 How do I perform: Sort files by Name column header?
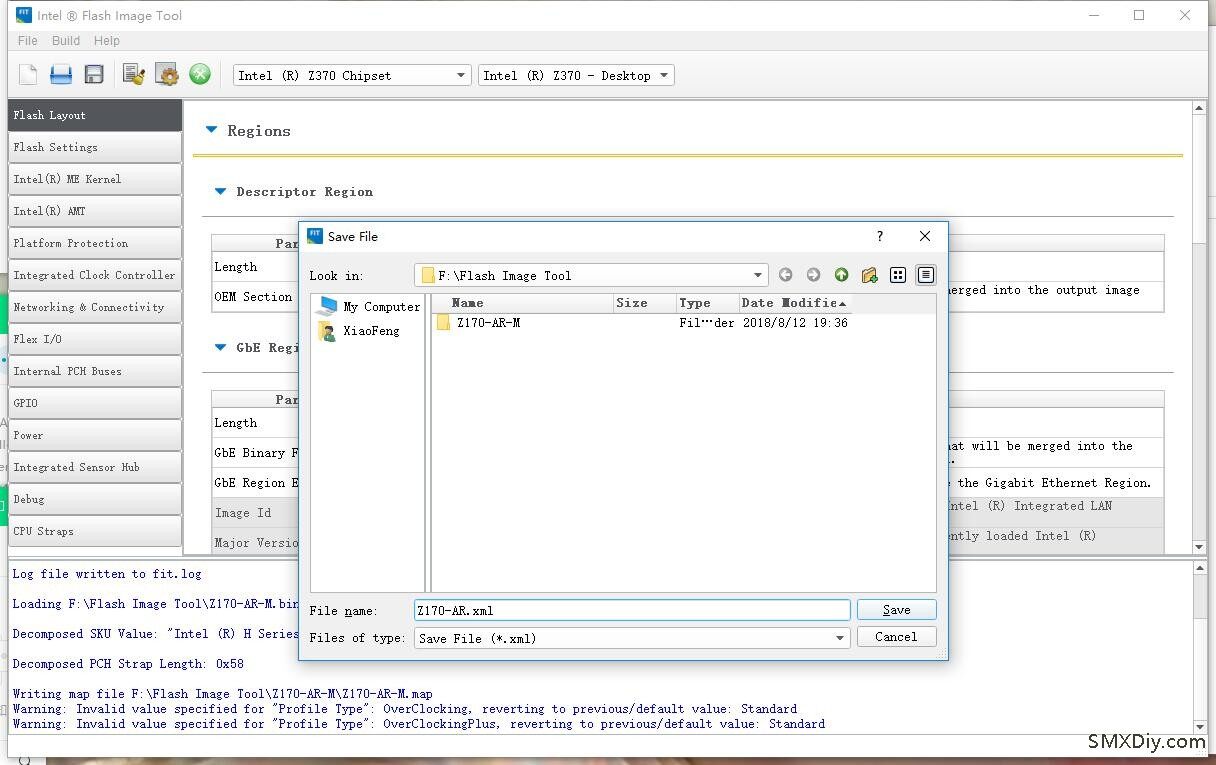(523, 303)
